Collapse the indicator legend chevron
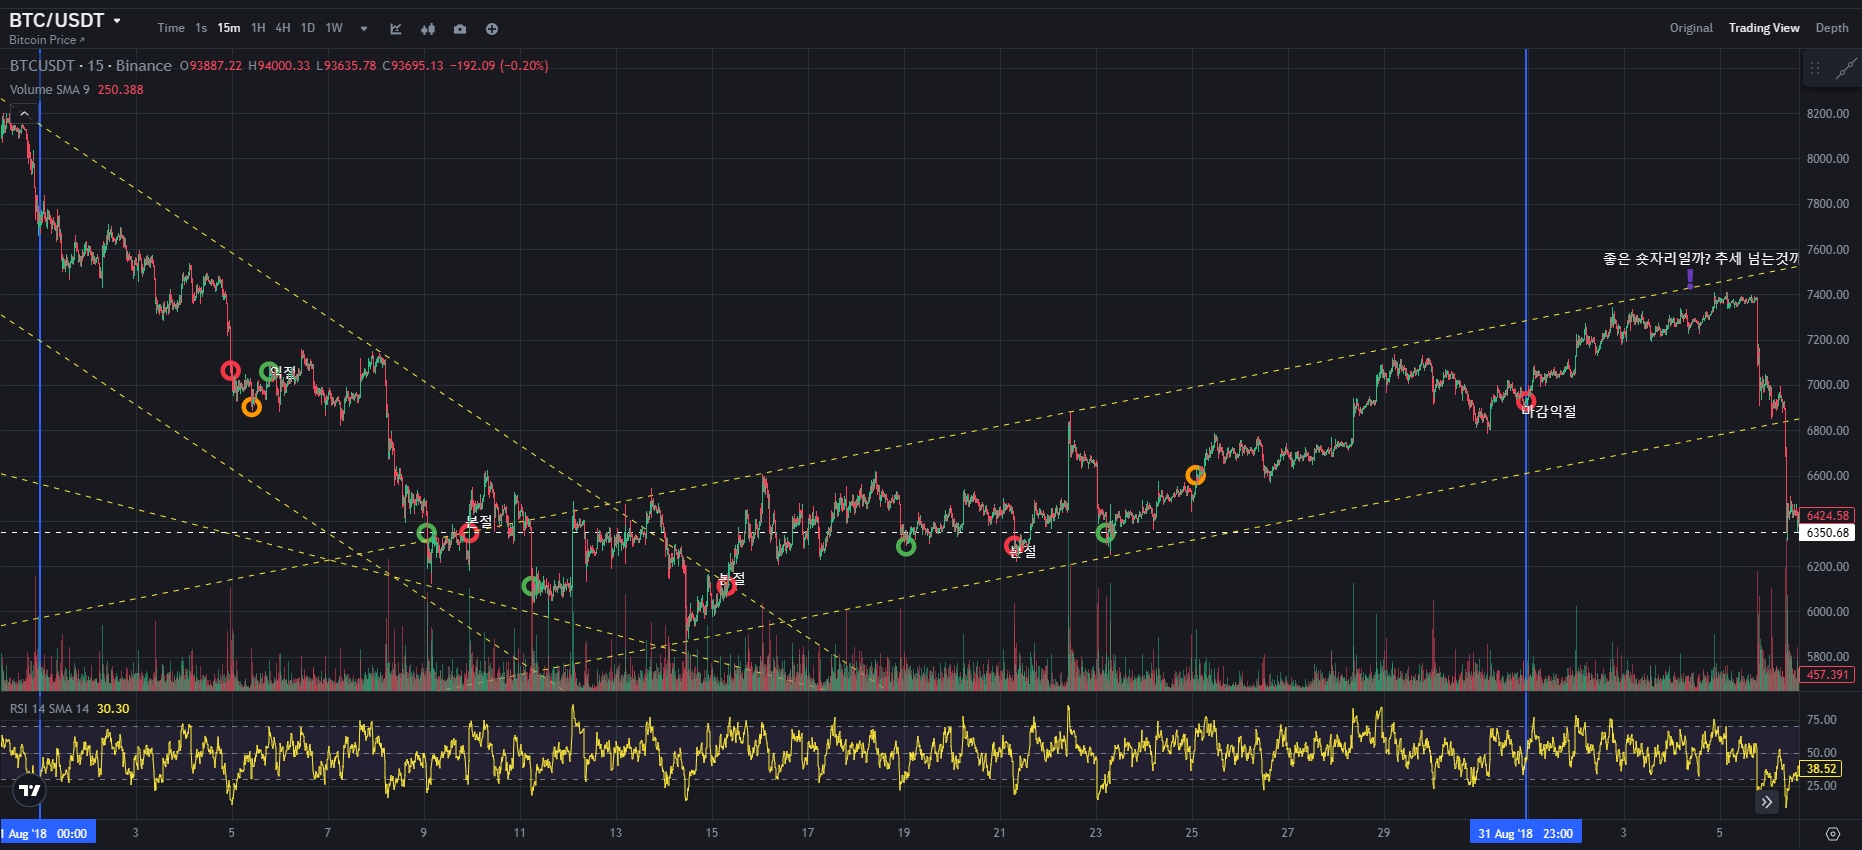 [24, 114]
